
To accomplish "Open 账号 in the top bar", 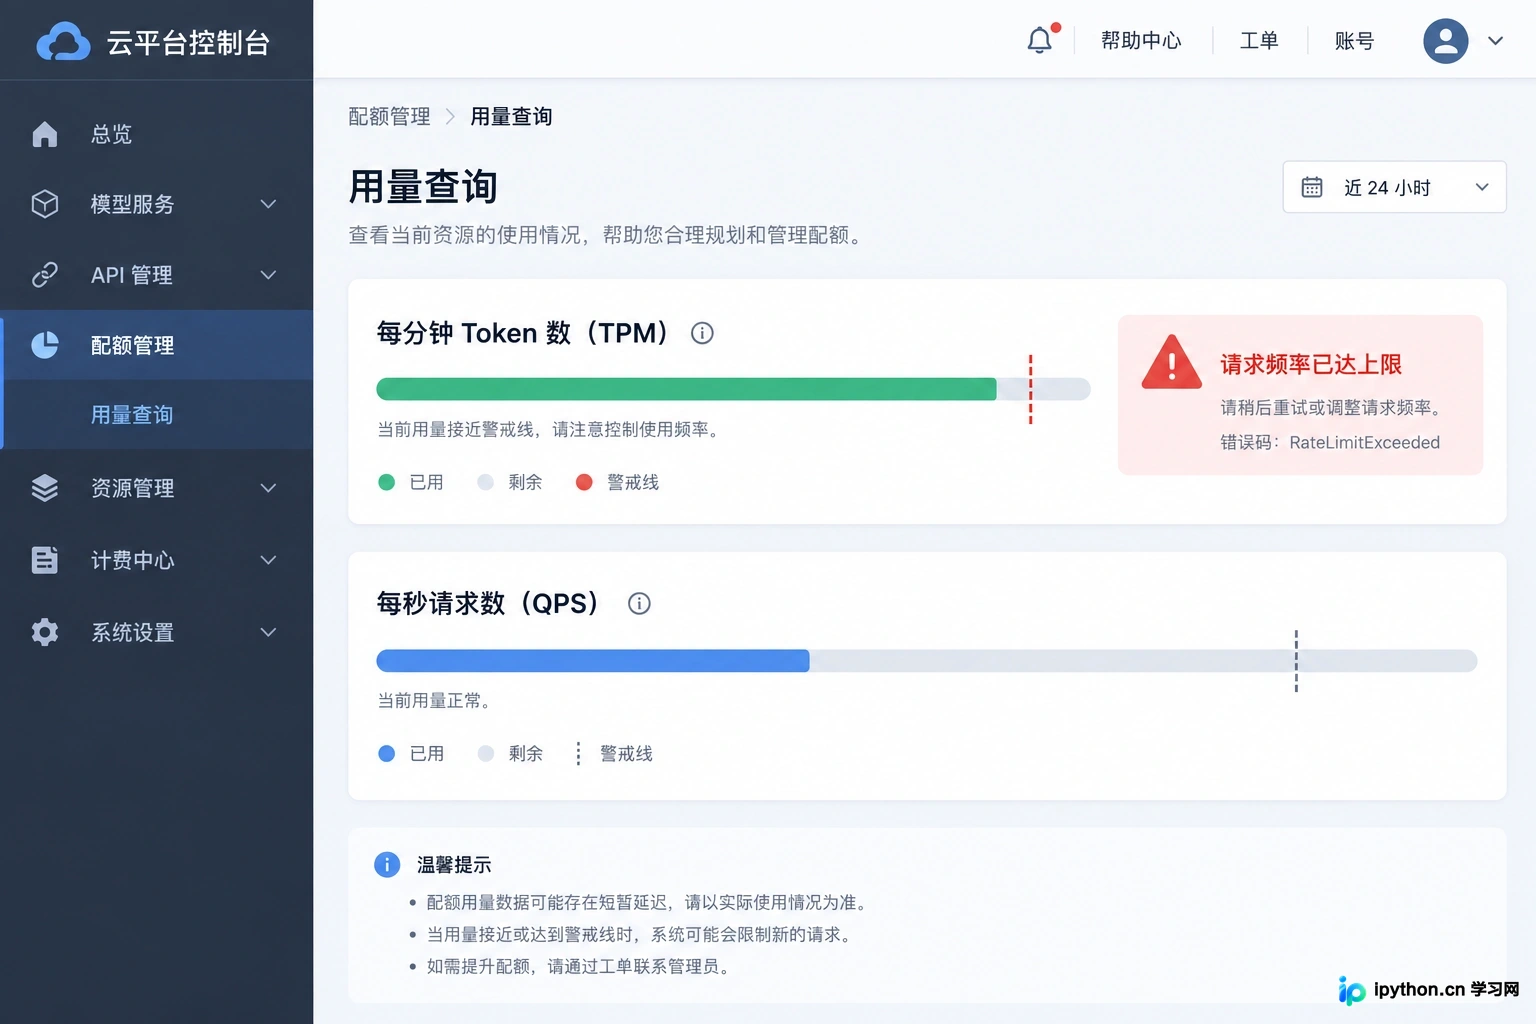I will (1354, 41).
